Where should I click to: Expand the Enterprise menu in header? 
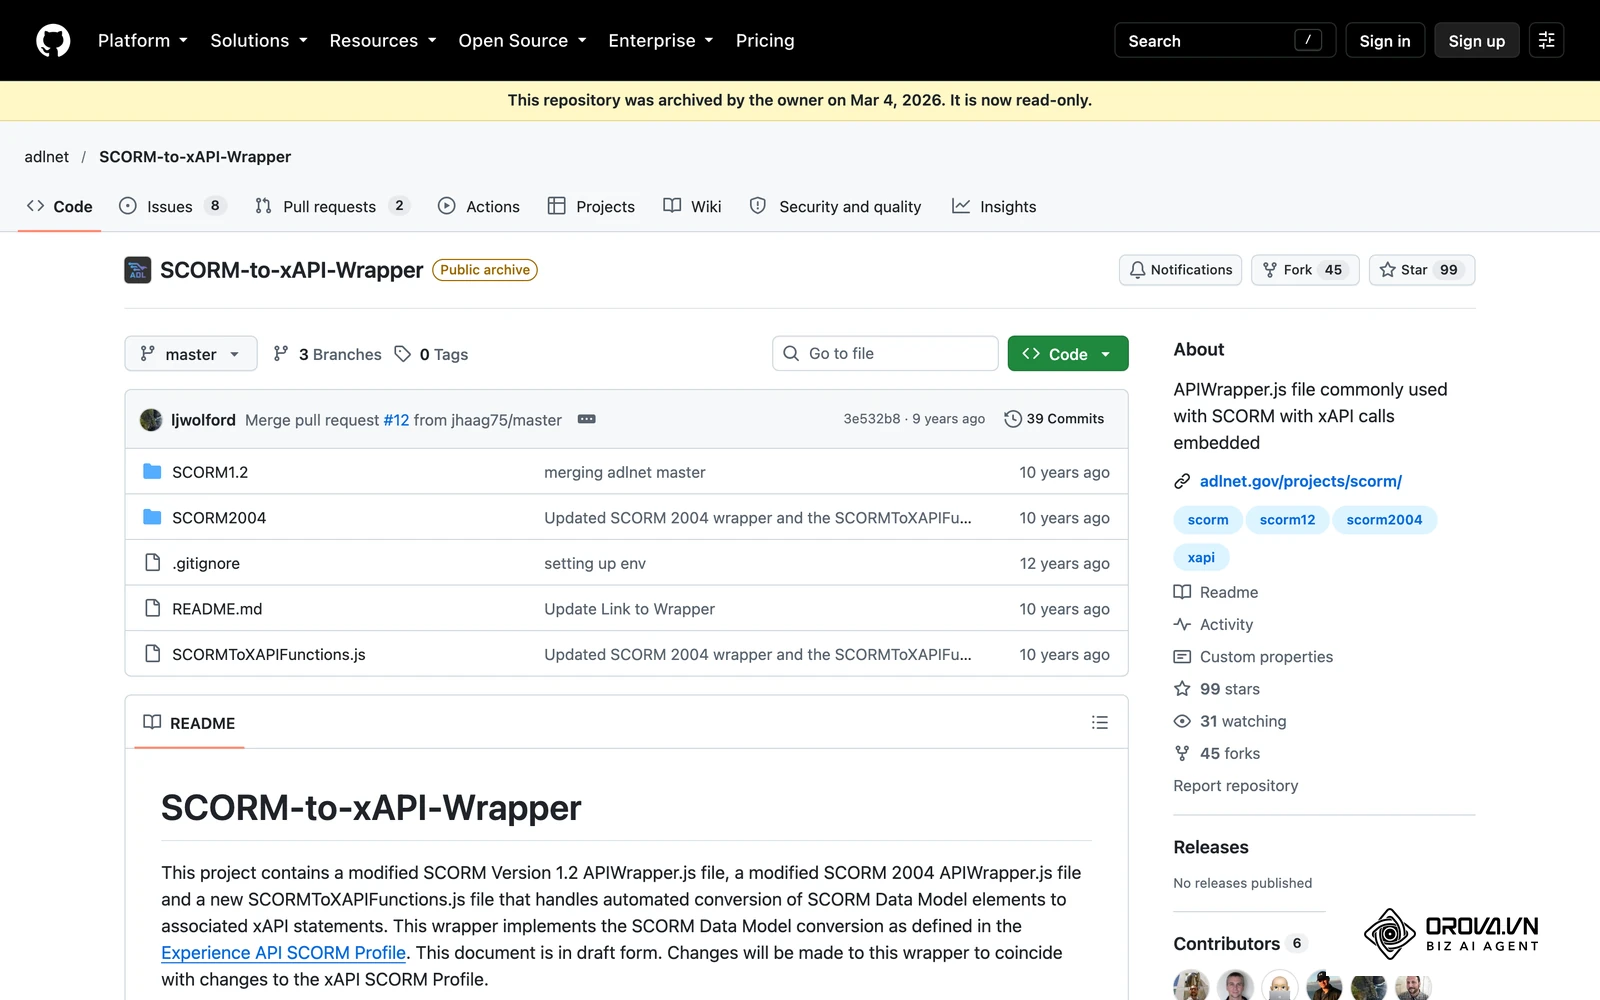click(x=661, y=41)
